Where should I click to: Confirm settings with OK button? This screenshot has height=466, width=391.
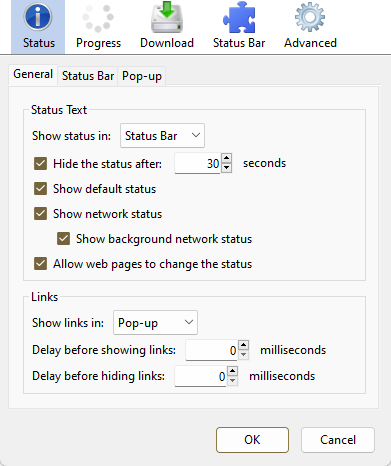252,440
